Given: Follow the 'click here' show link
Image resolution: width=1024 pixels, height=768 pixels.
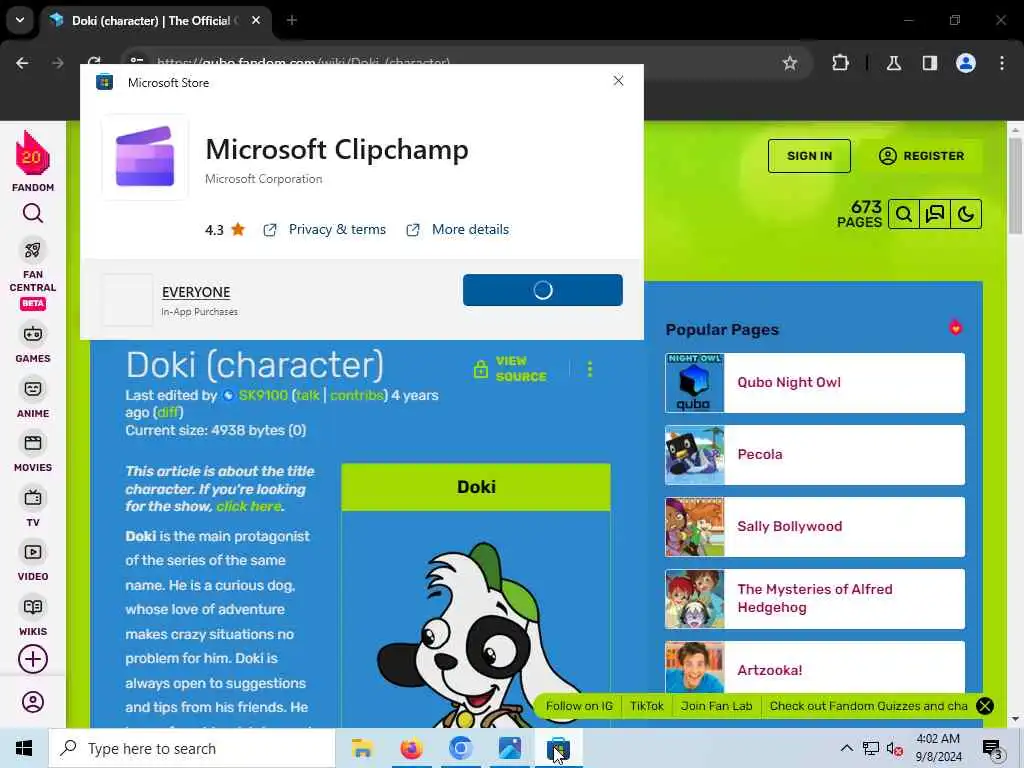Looking at the screenshot, I should (x=248, y=506).
